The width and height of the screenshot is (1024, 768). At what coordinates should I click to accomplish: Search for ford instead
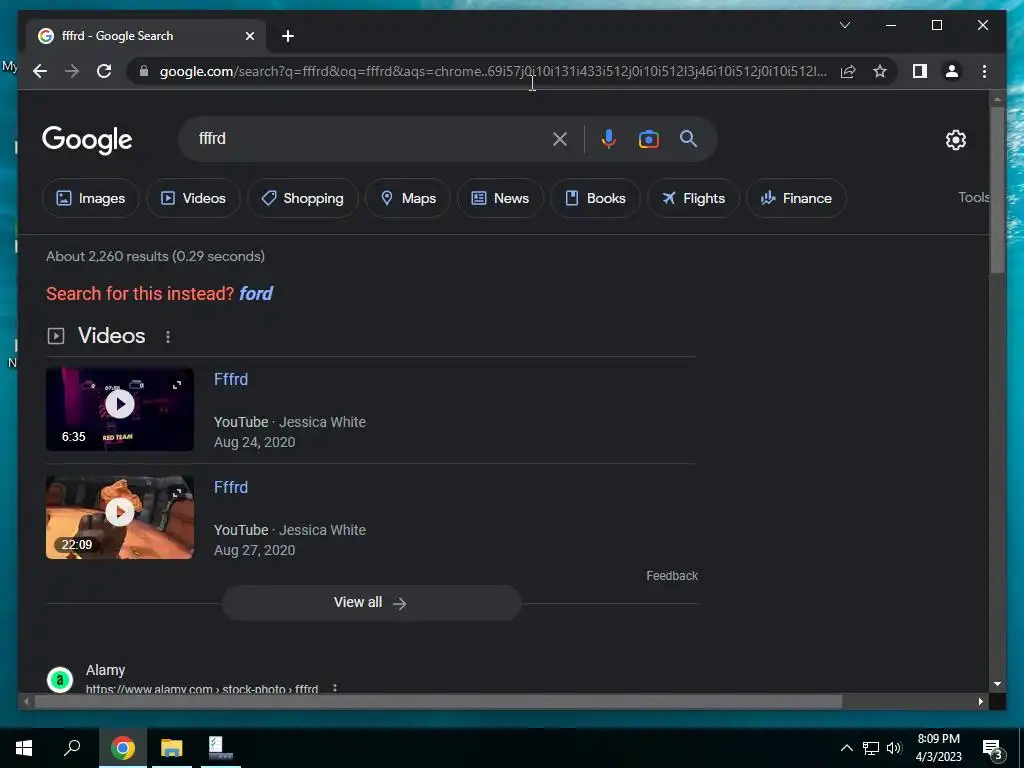(x=256, y=294)
